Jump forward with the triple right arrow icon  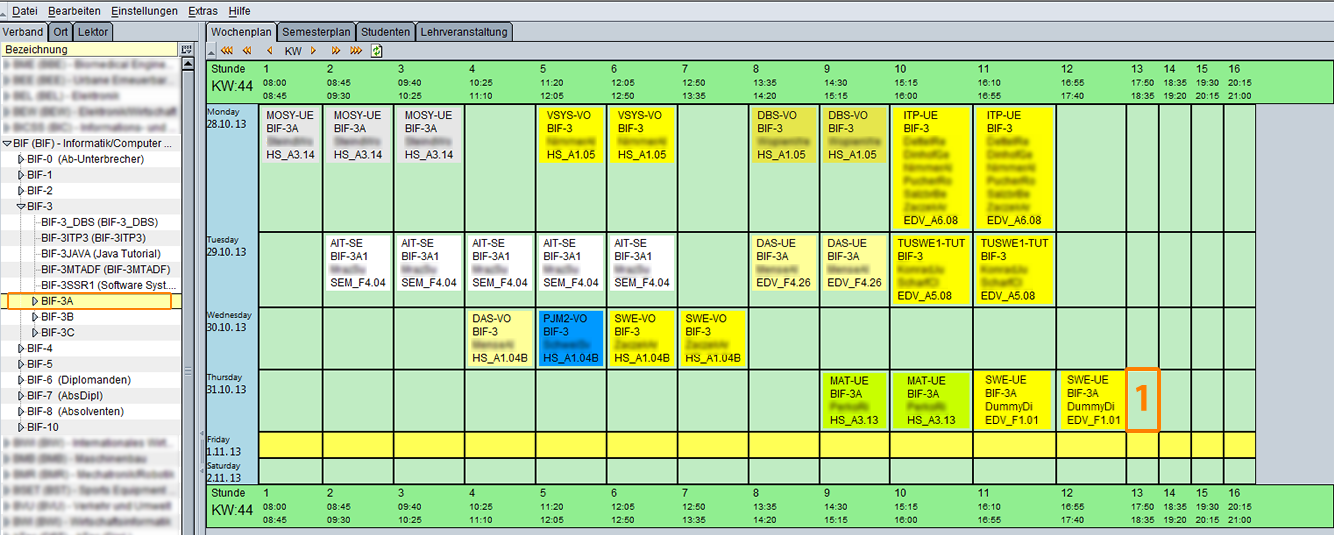[356, 50]
